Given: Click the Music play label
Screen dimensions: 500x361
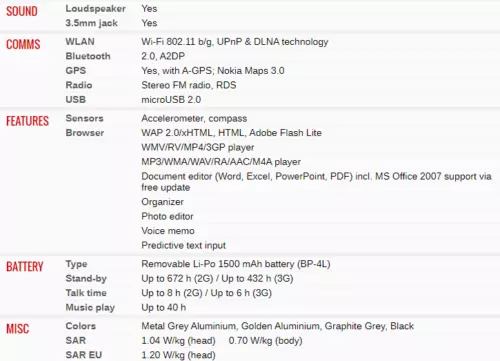Looking at the screenshot, I should [x=90, y=307].
